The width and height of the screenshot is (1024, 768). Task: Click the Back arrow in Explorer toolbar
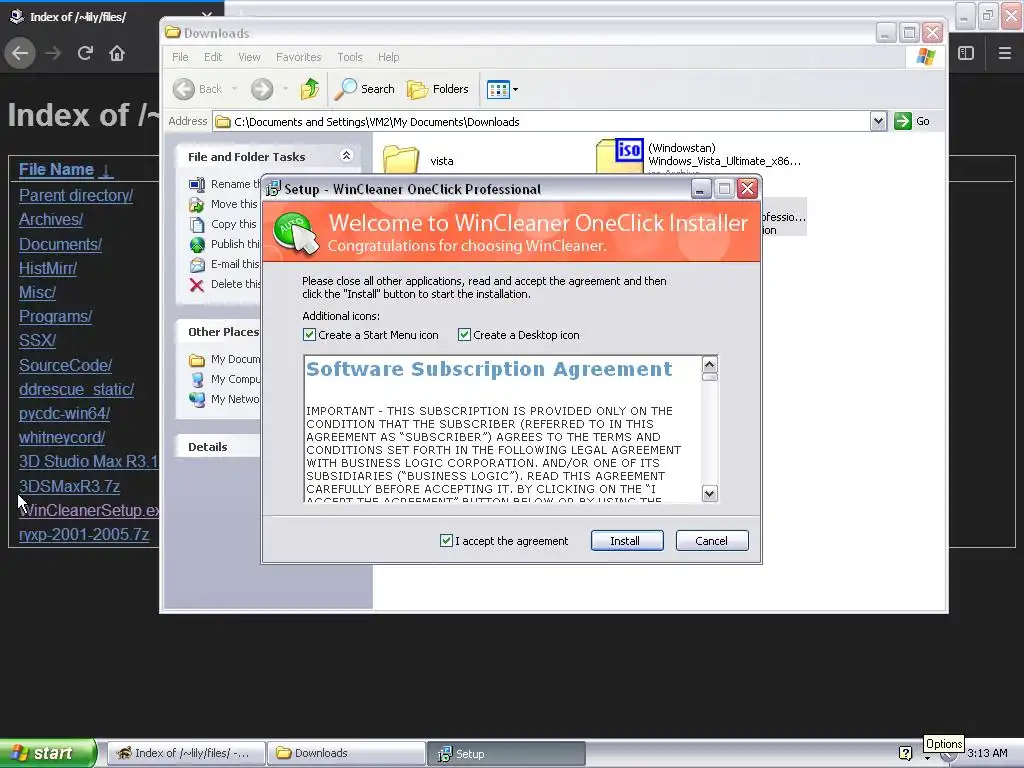(184, 89)
